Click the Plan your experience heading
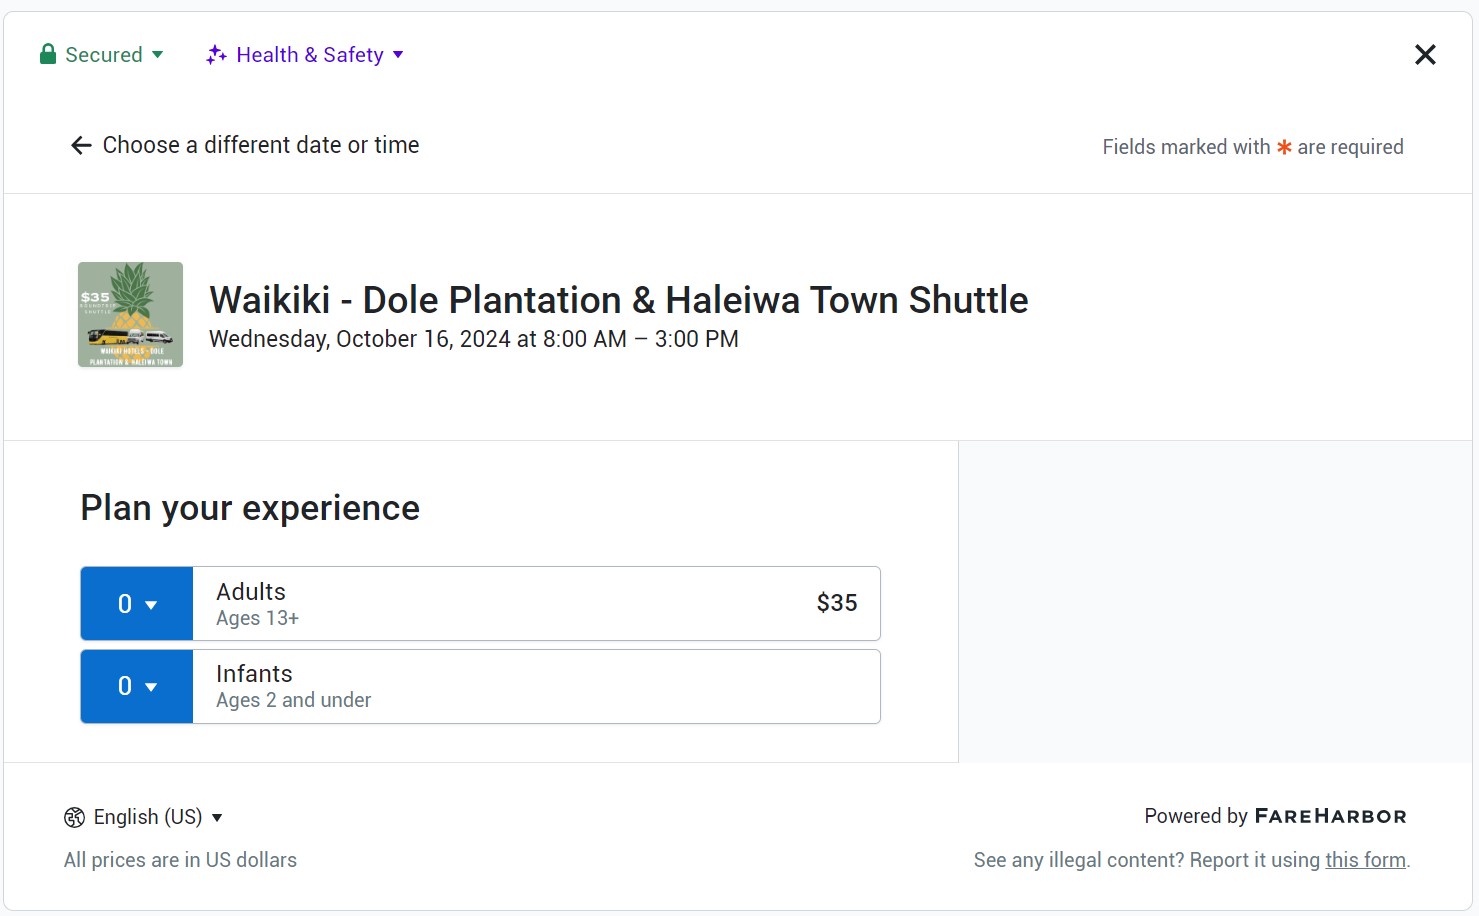 tap(250, 508)
